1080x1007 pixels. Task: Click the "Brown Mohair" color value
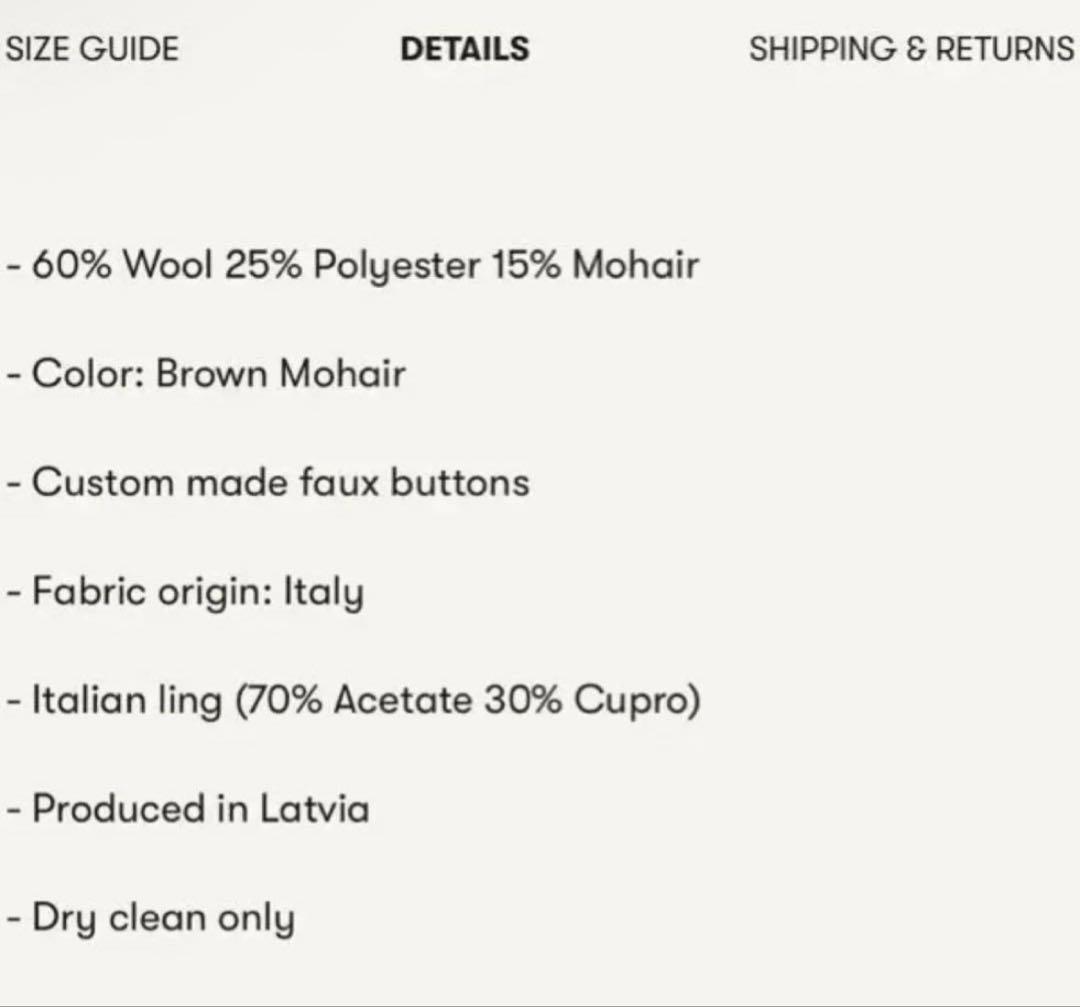tap(281, 374)
